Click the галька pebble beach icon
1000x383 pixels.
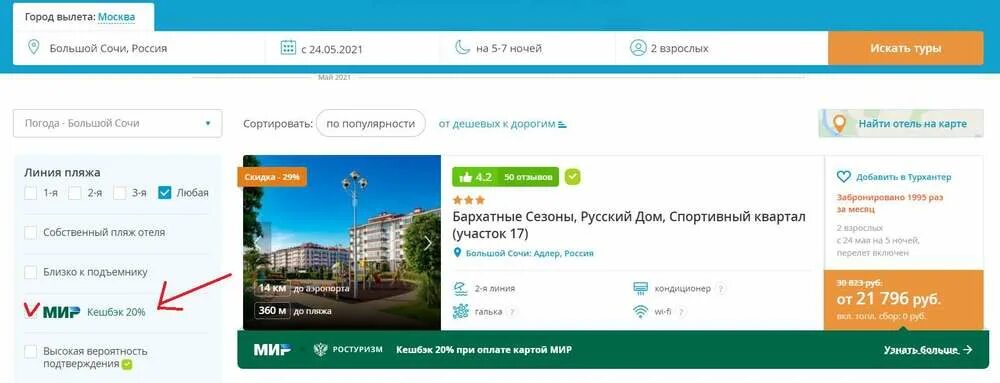tap(460, 312)
